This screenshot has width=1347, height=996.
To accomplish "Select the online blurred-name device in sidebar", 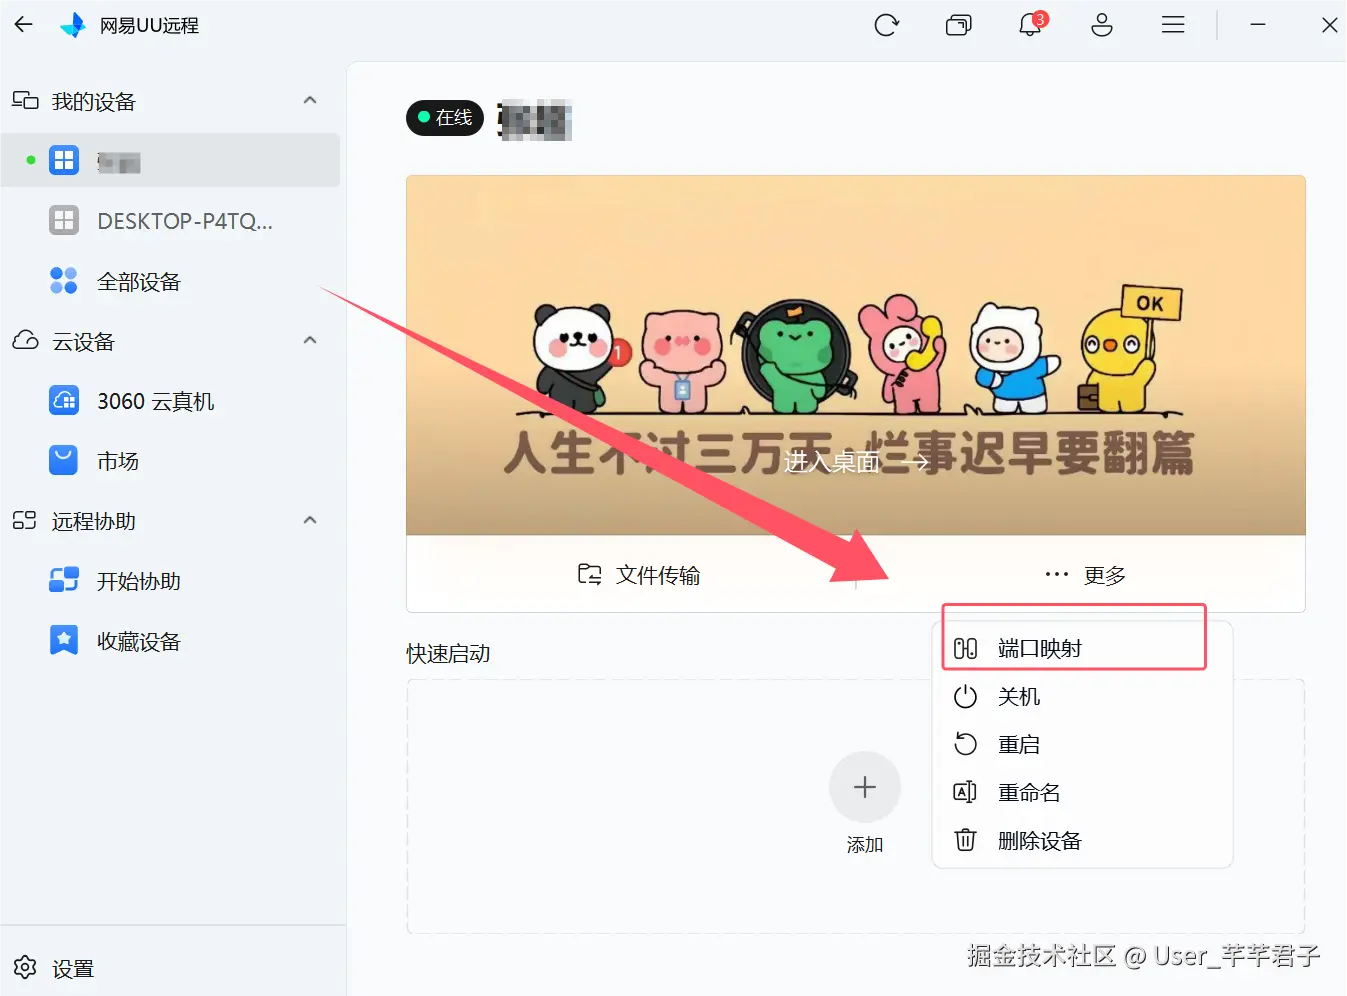I will pyautogui.click(x=170, y=160).
